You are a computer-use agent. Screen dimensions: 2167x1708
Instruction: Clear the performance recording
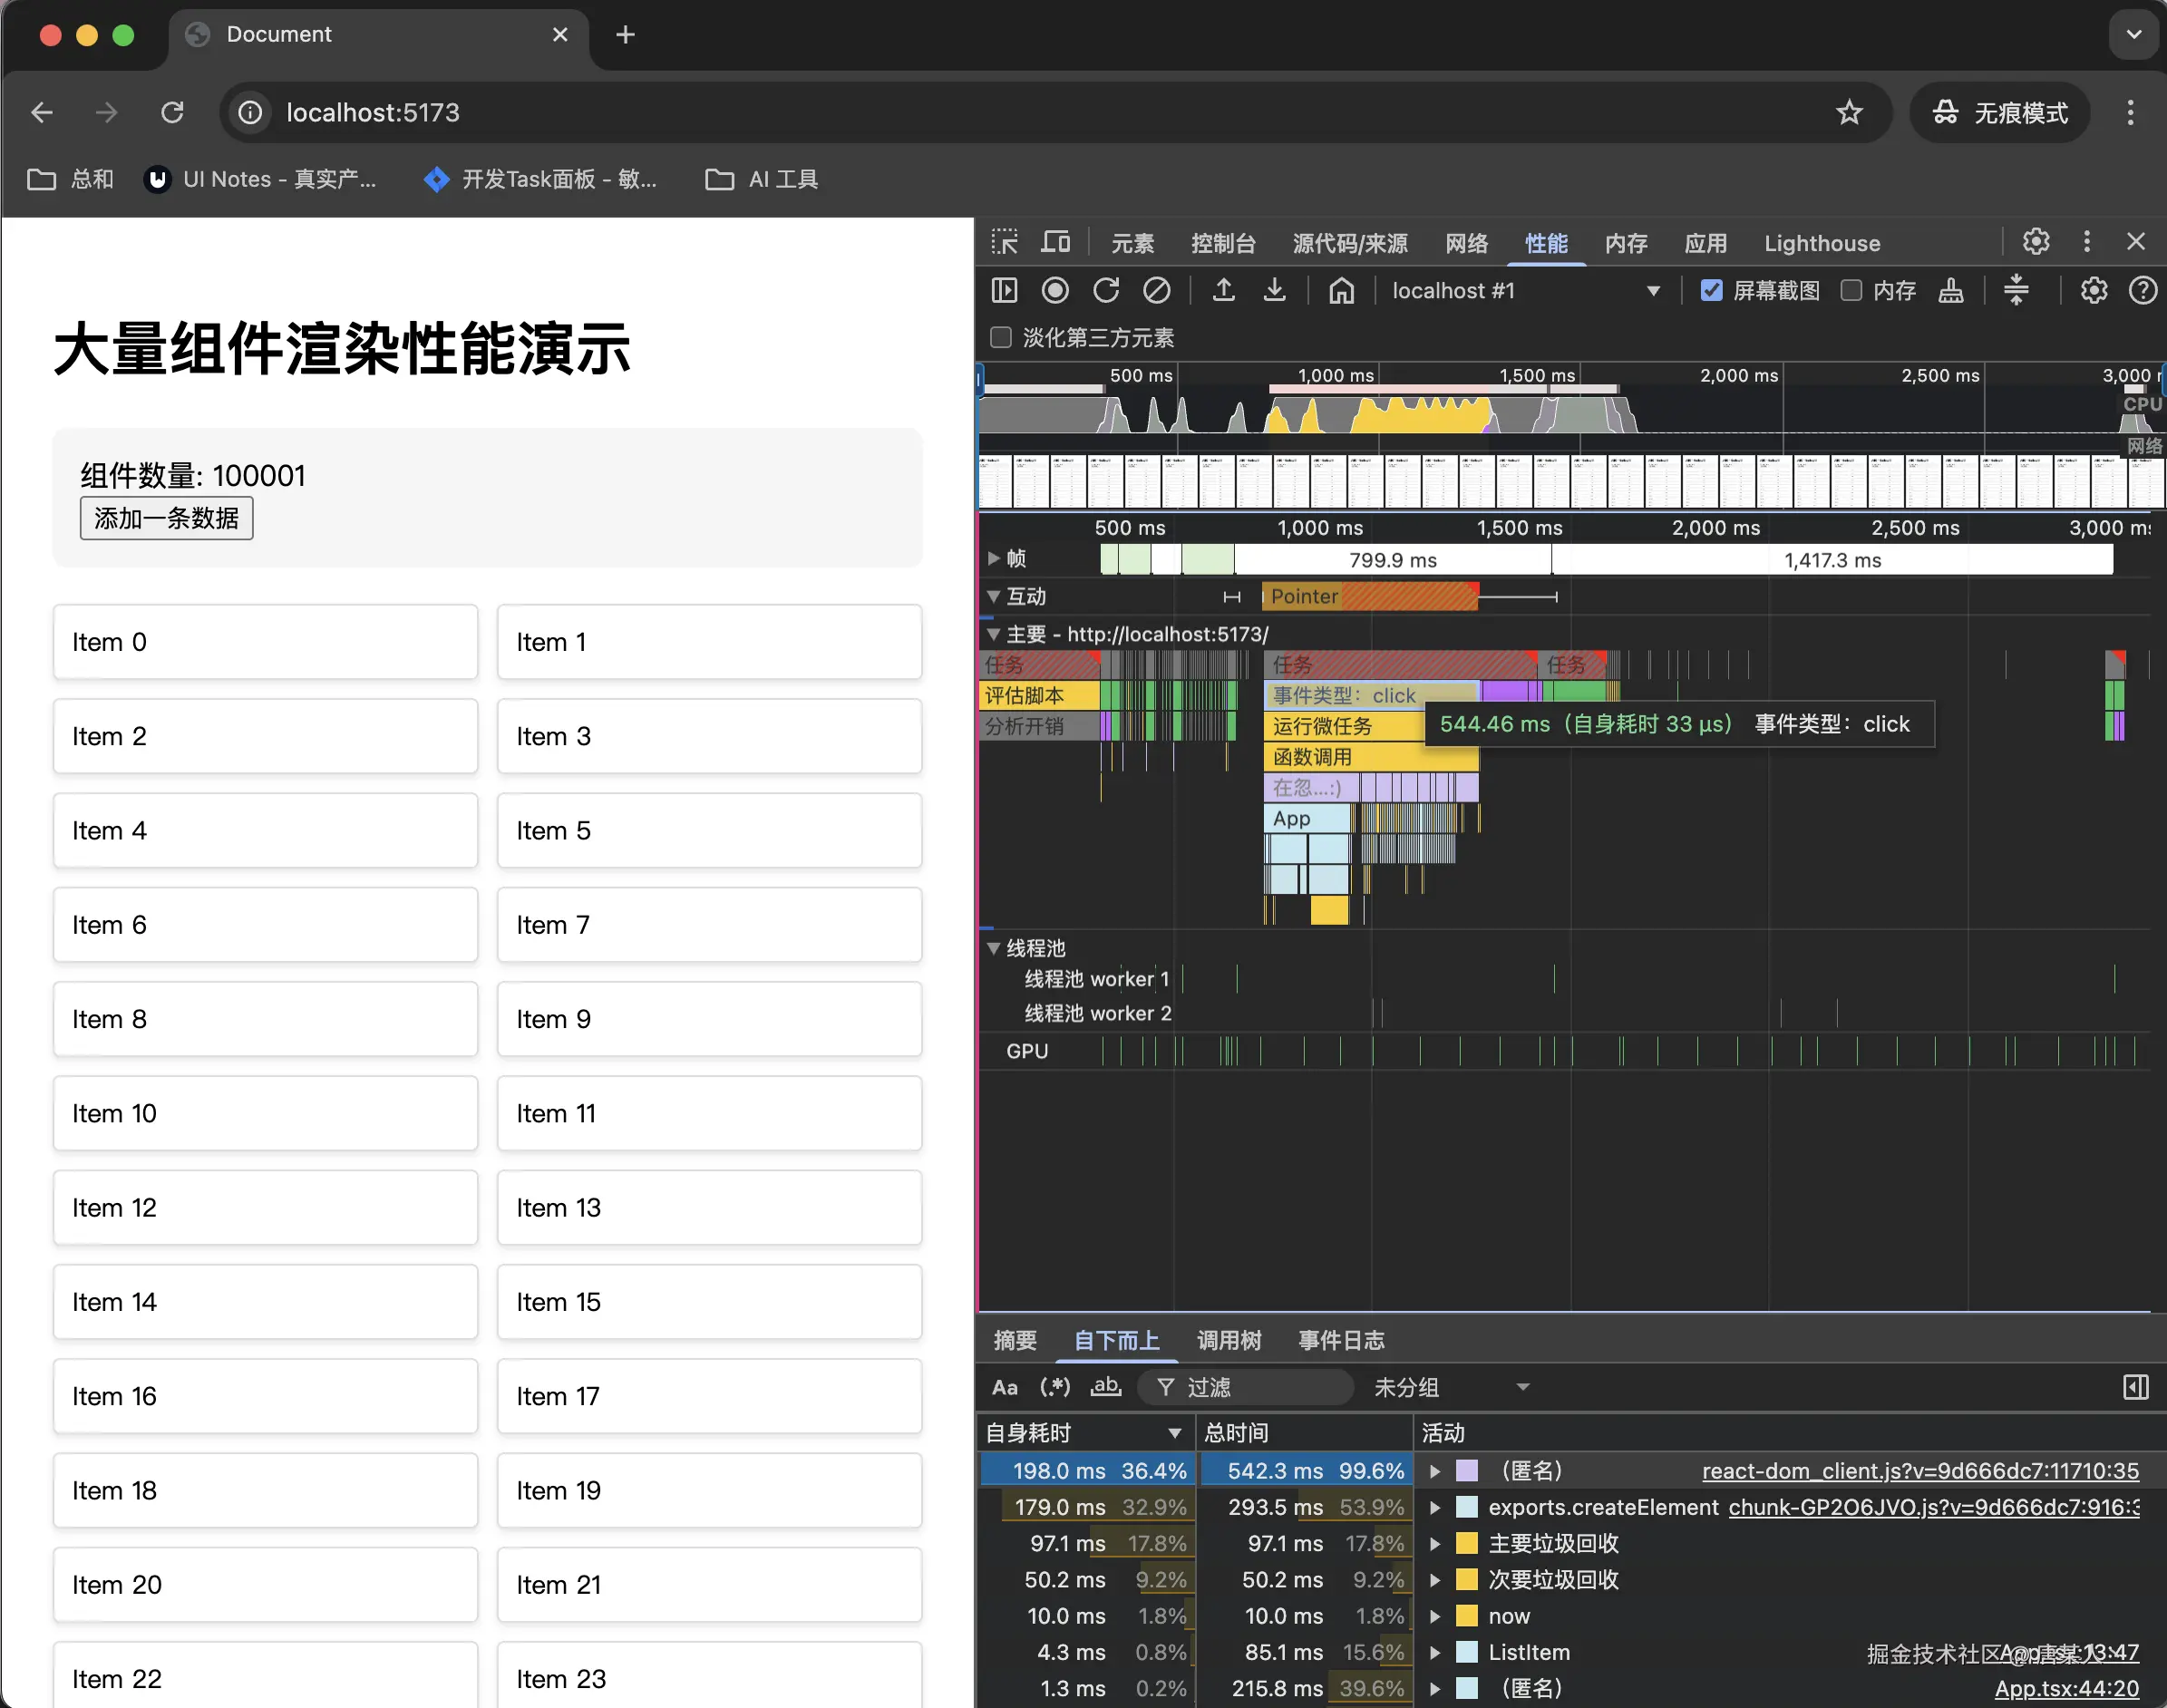(x=1156, y=291)
